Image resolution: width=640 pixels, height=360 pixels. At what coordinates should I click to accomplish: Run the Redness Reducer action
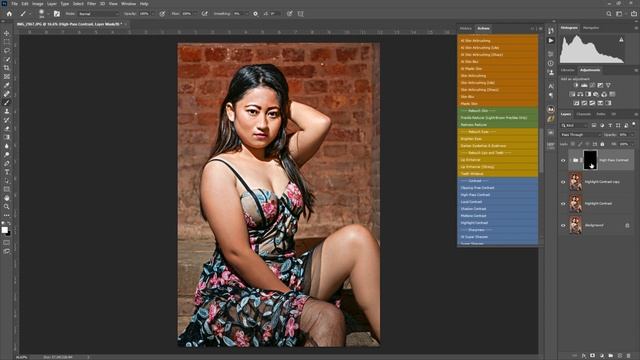tap(498, 125)
